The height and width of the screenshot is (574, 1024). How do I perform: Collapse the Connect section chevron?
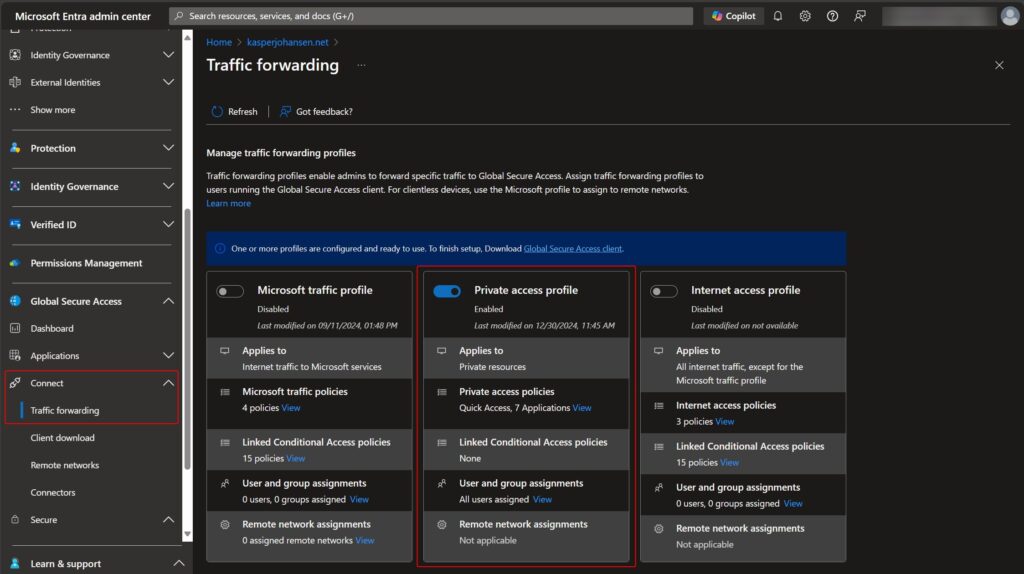coord(168,383)
